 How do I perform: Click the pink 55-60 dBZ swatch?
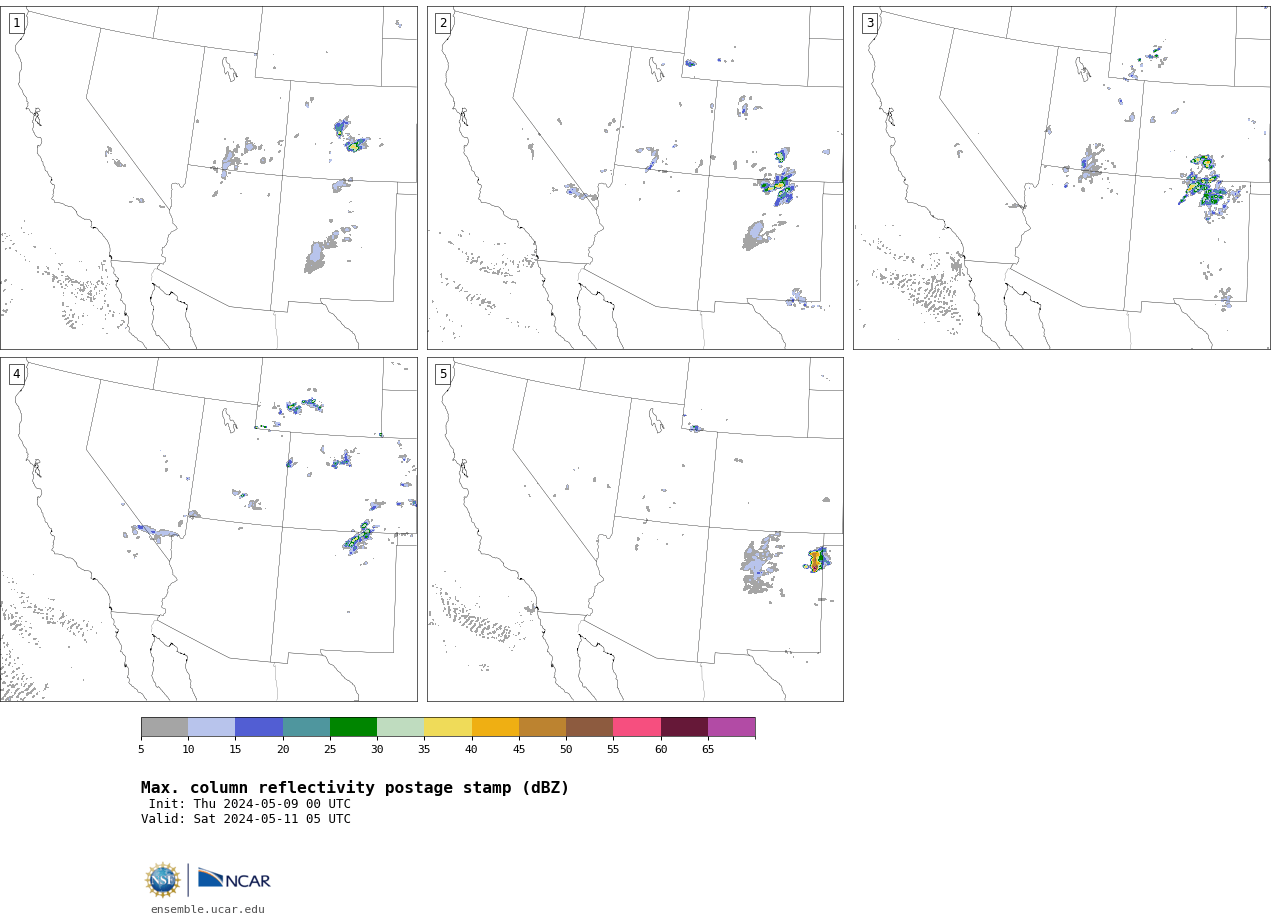[x=637, y=727]
